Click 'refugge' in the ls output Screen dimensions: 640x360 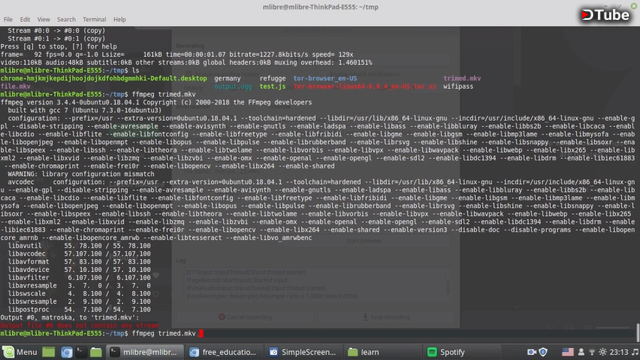272,78
